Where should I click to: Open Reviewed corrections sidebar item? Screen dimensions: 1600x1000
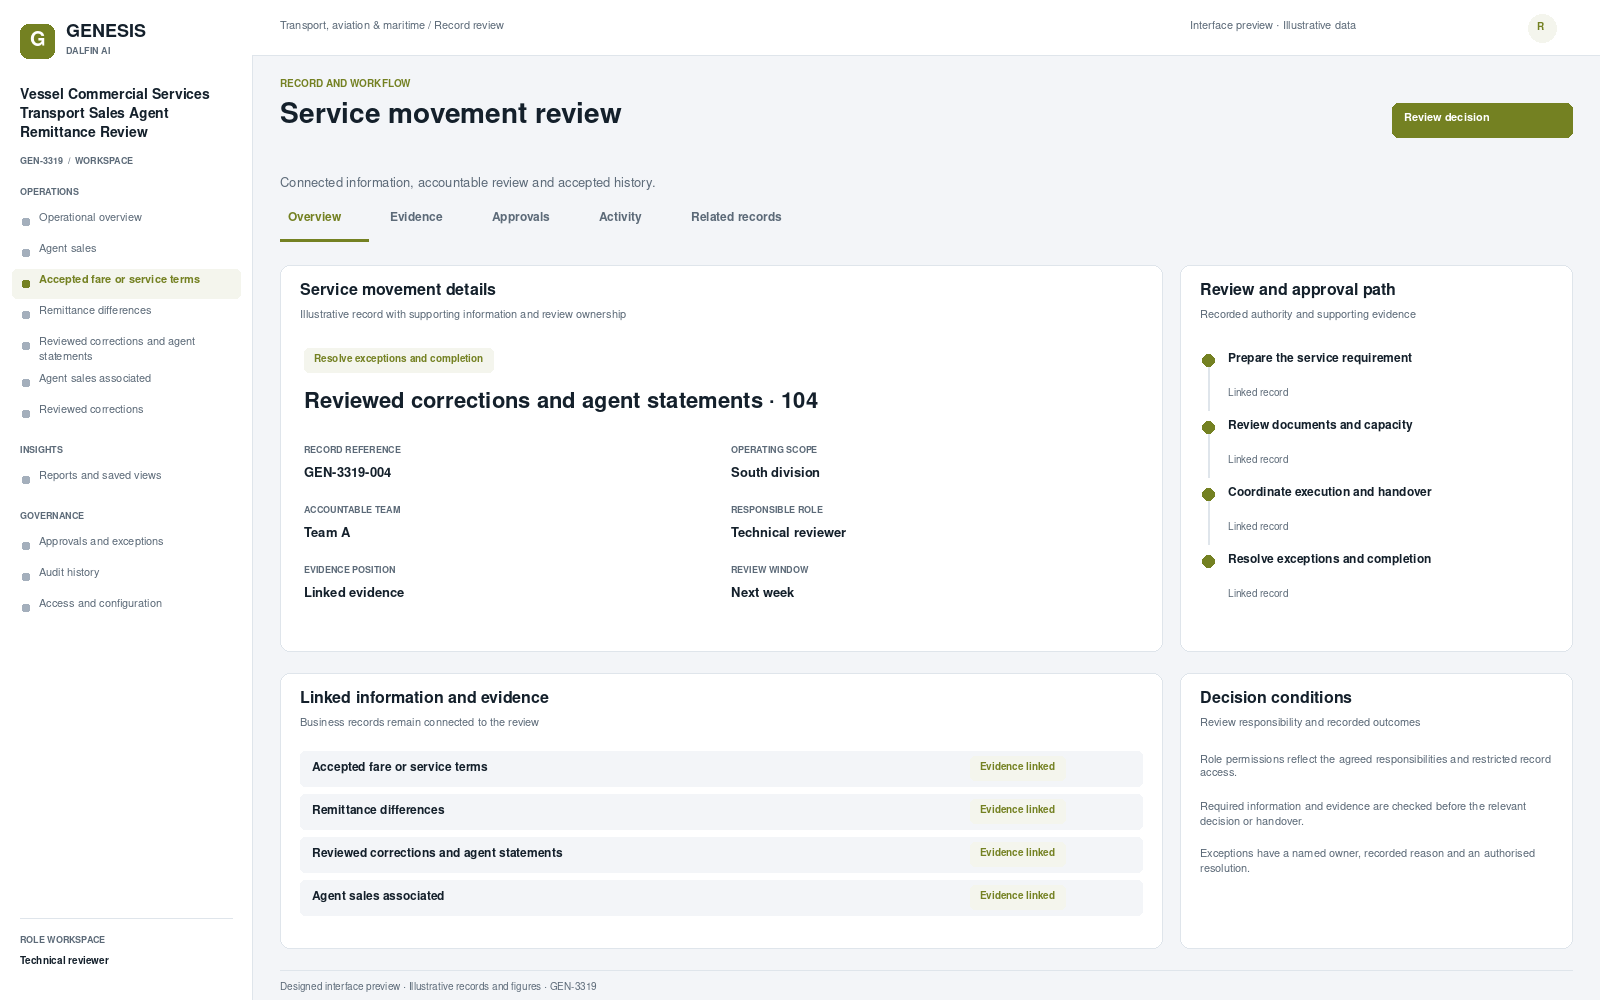click(126, 410)
